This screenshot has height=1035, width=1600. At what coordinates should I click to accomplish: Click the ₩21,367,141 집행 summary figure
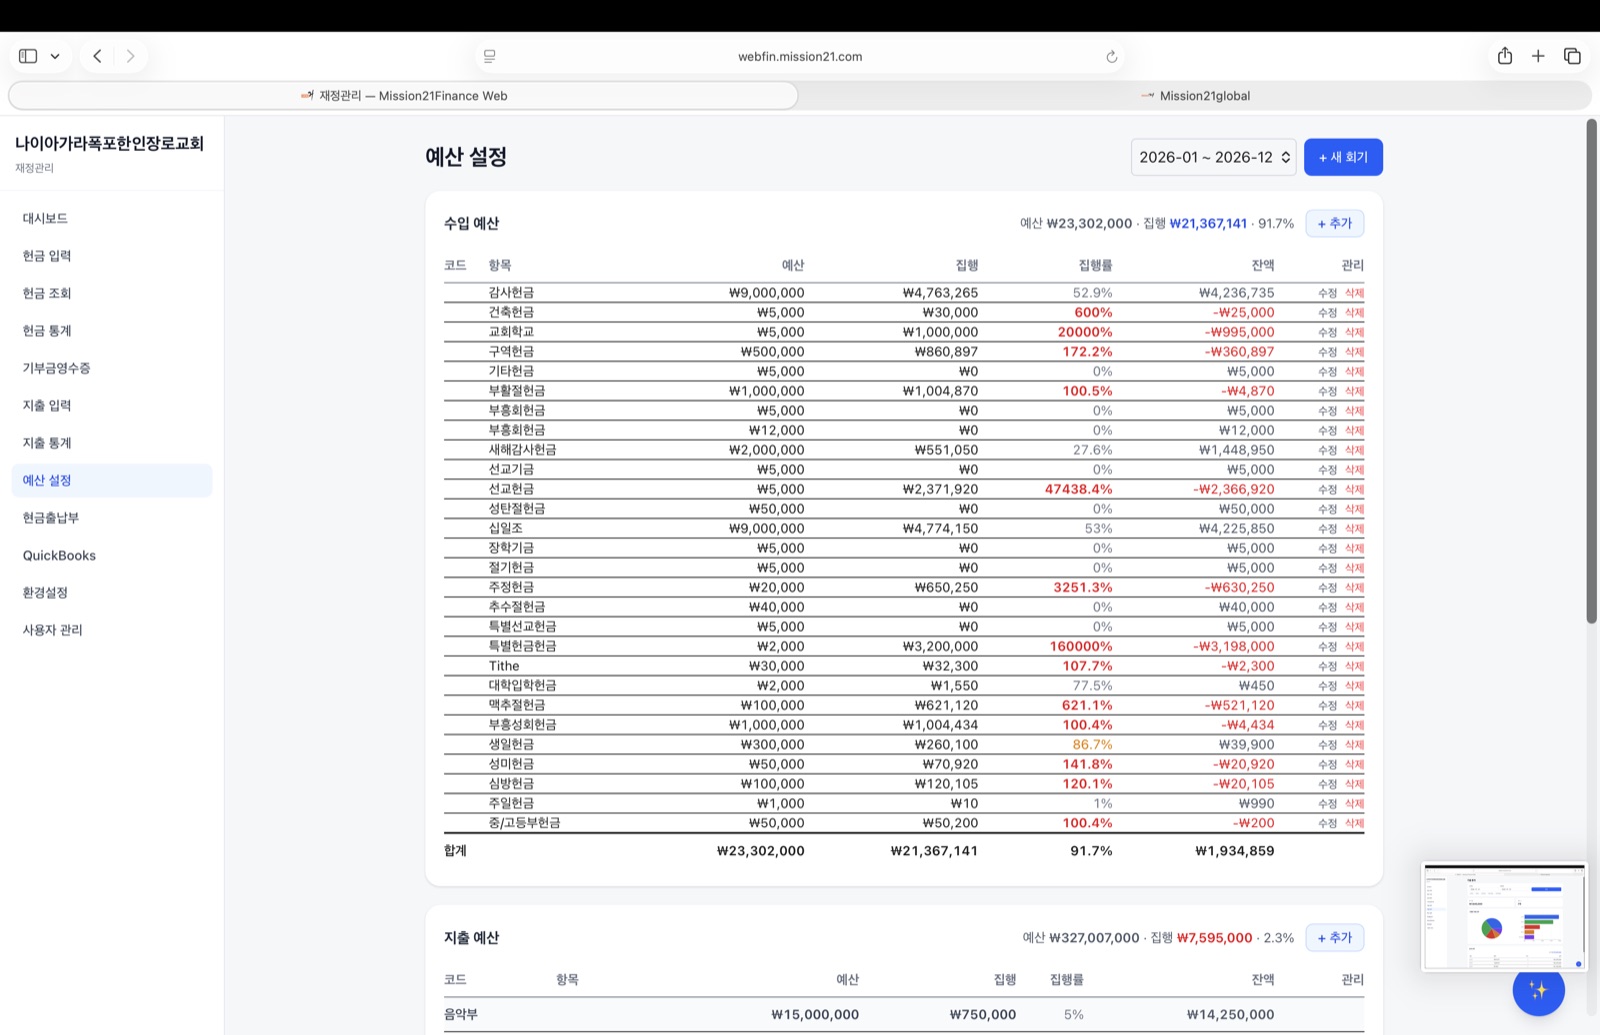1208,223
